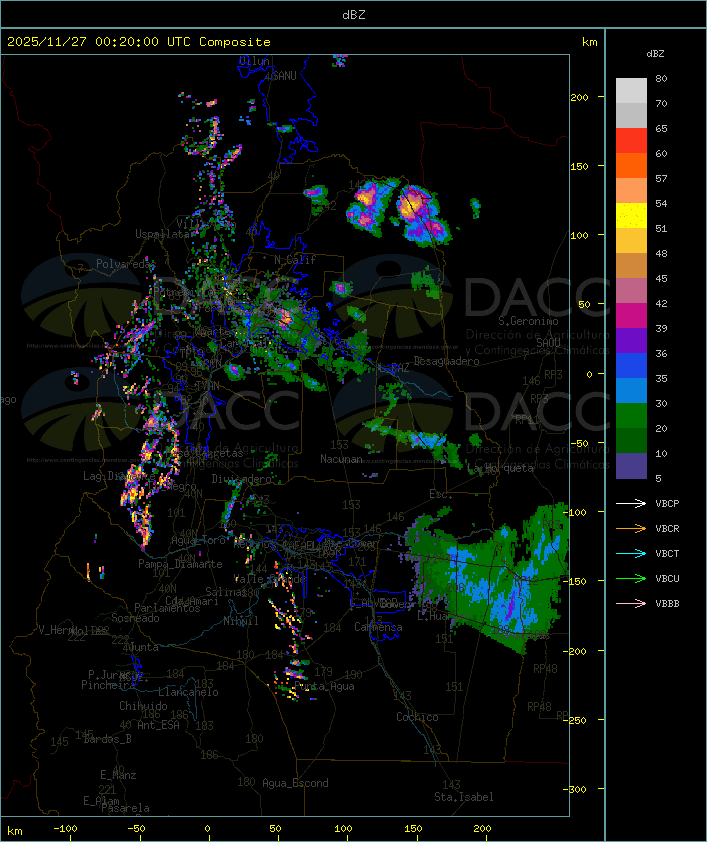Click the 'Sta.Isabel' map label
Image resolution: width=707 pixels, height=842 pixels.
pyautogui.click(x=464, y=797)
